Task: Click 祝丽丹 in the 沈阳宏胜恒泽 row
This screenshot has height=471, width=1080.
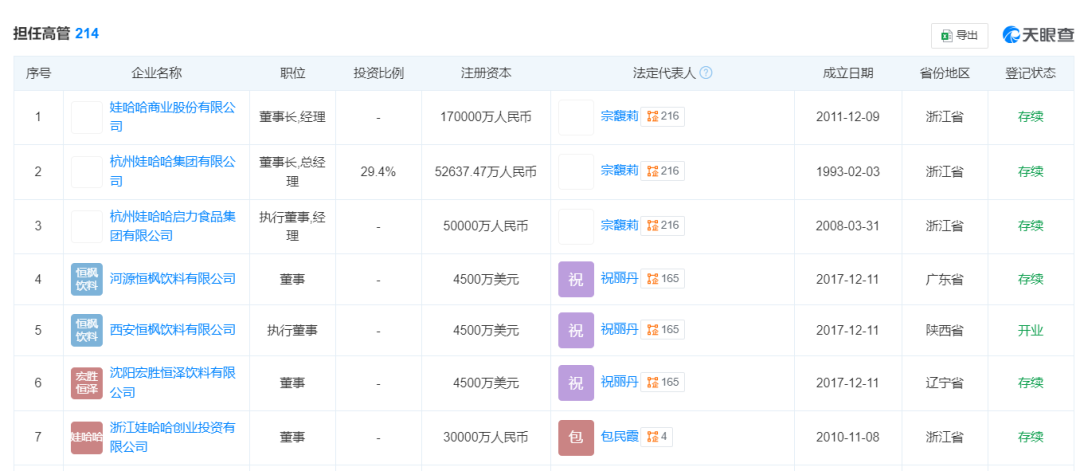Action: pos(619,381)
